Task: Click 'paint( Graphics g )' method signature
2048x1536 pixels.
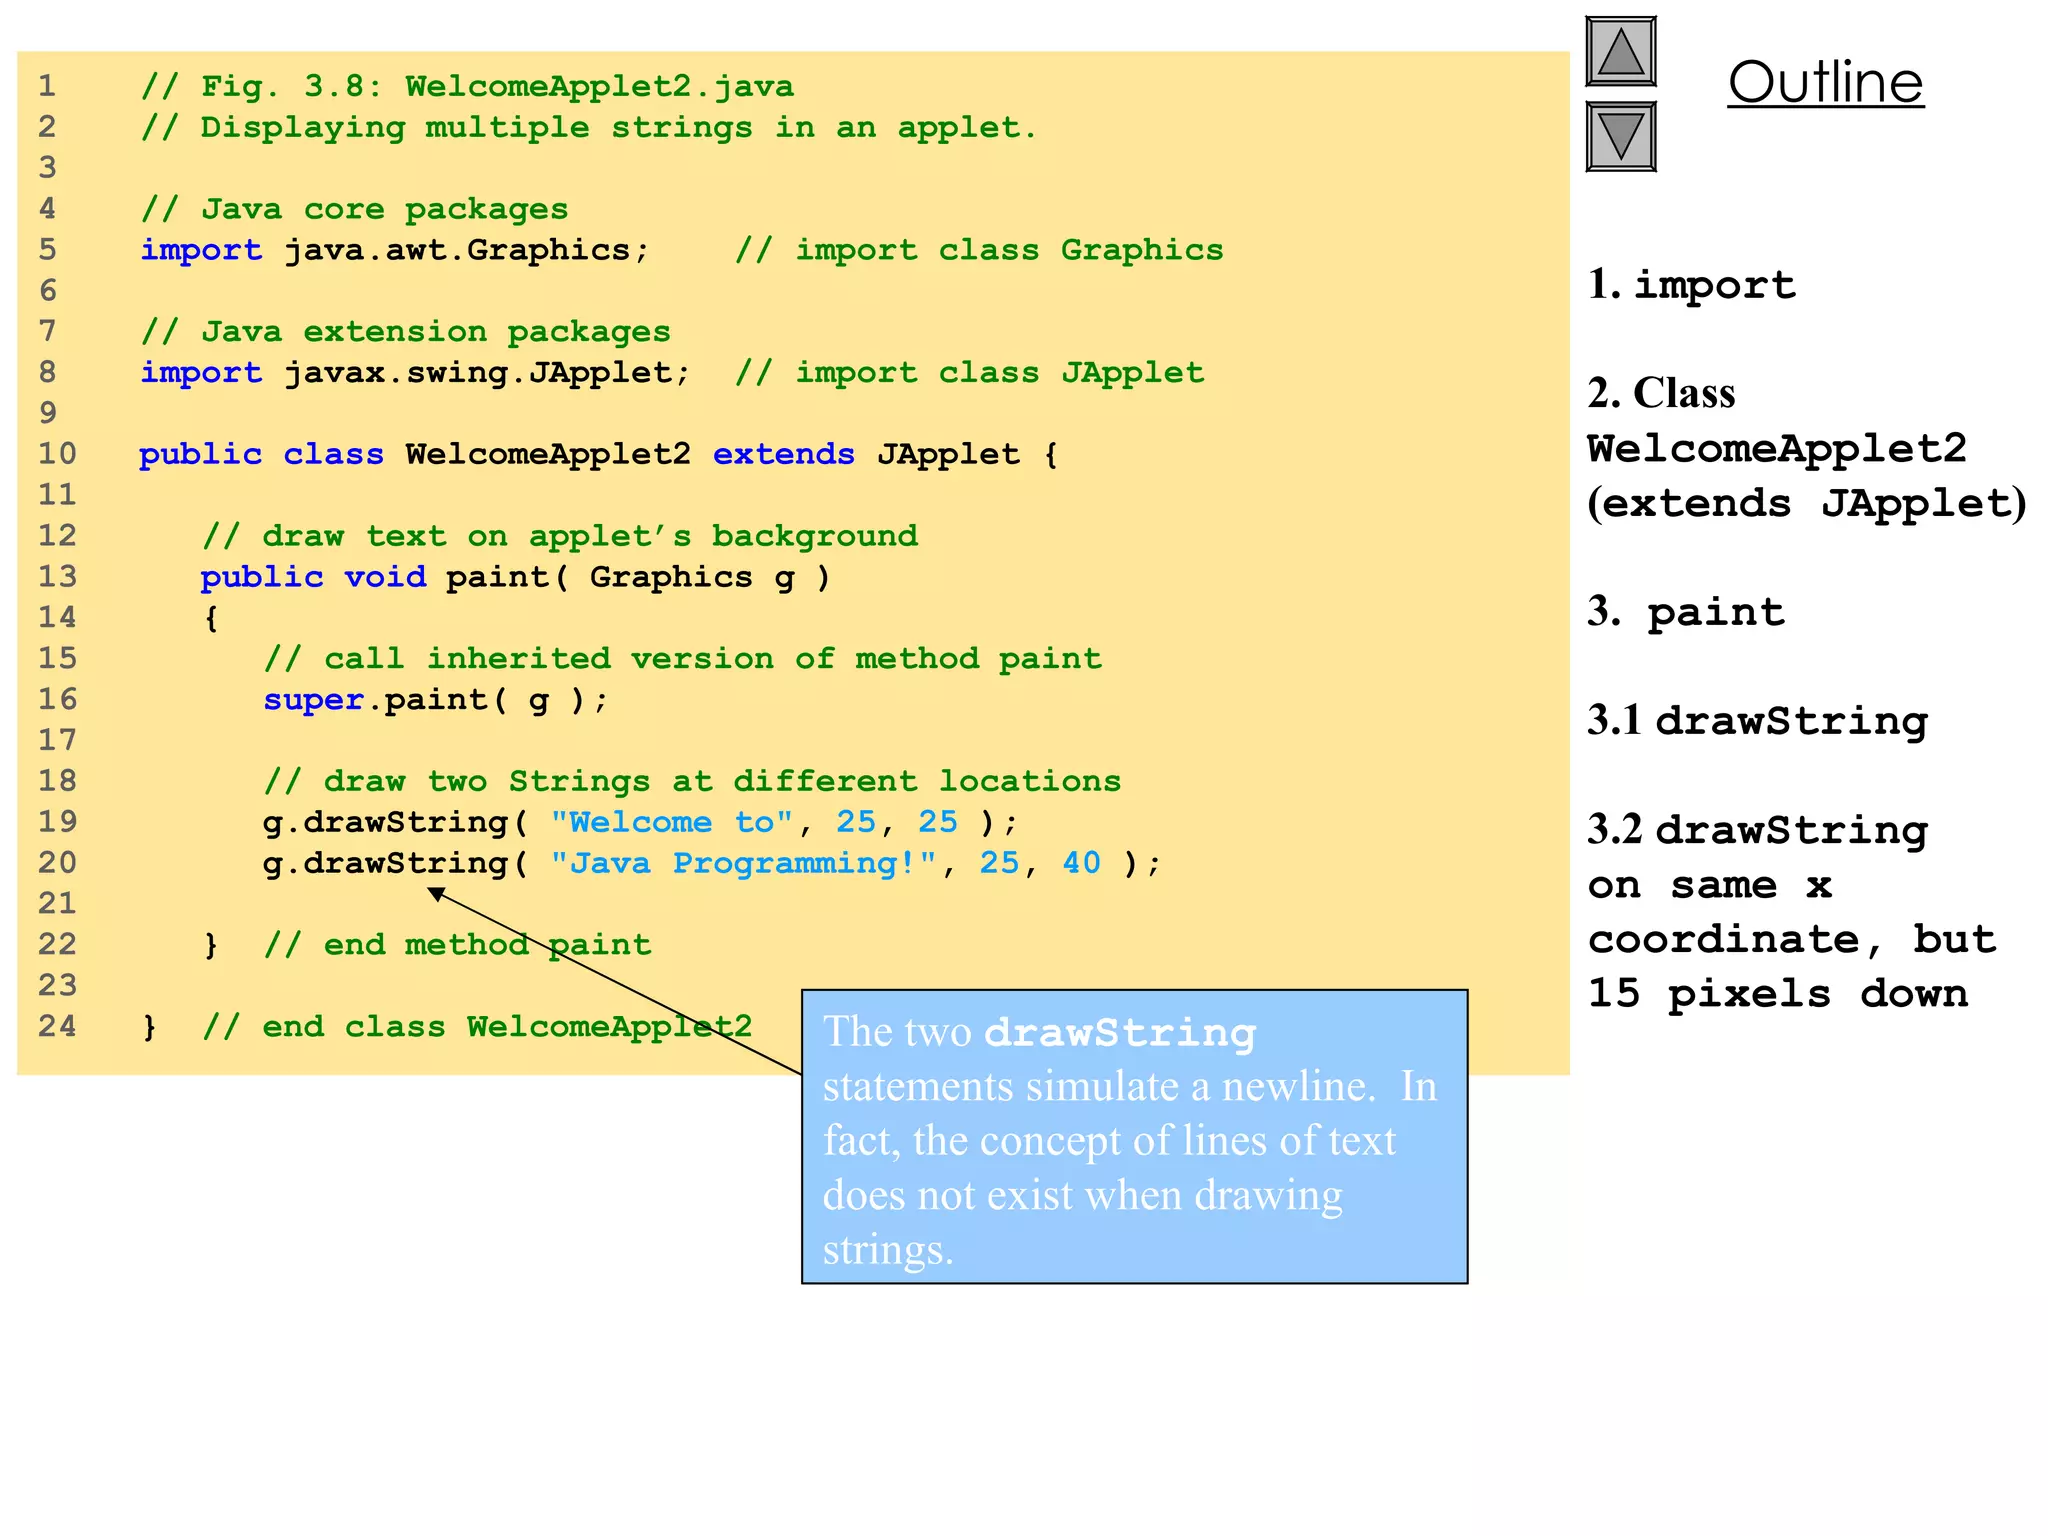Action: click(638, 578)
